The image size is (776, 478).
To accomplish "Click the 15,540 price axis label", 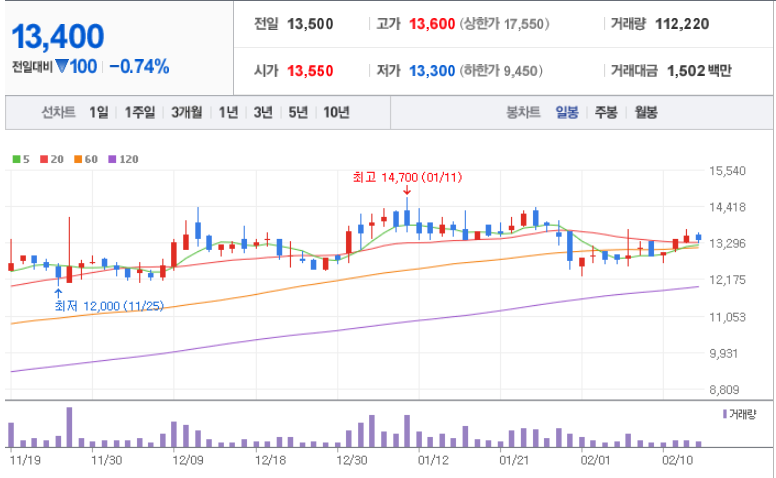I will pos(727,171).
